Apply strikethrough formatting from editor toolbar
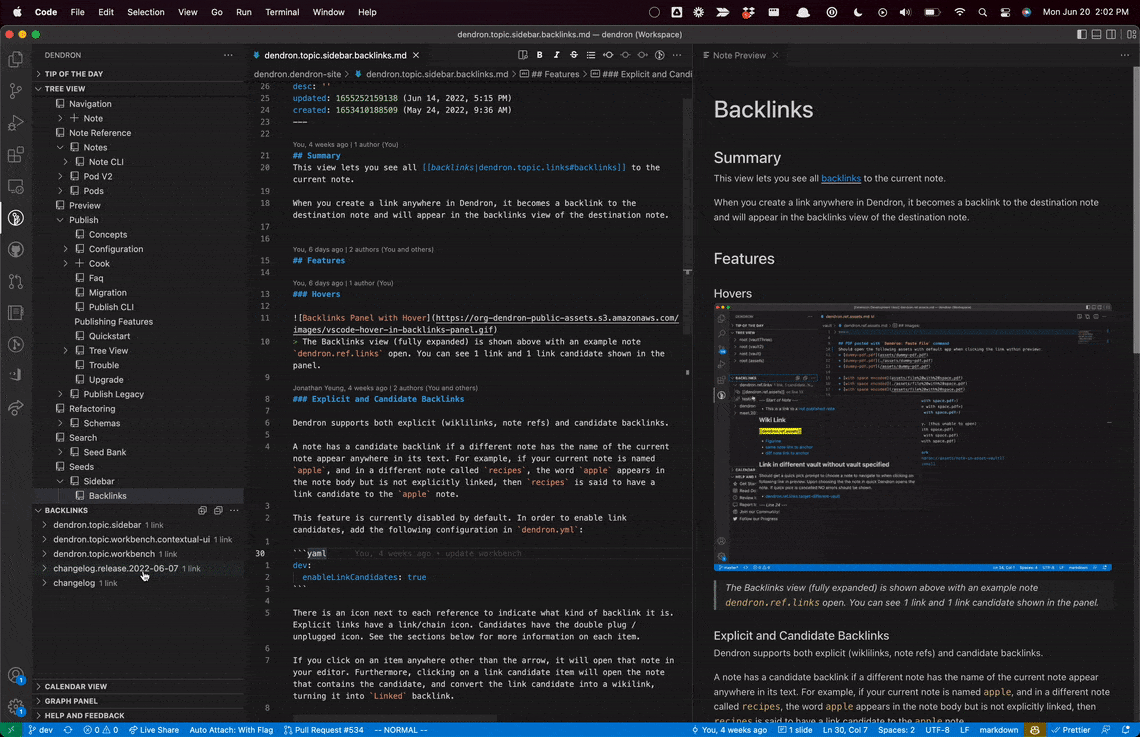Image resolution: width=1140 pixels, height=737 pixels. click(574, 55)
